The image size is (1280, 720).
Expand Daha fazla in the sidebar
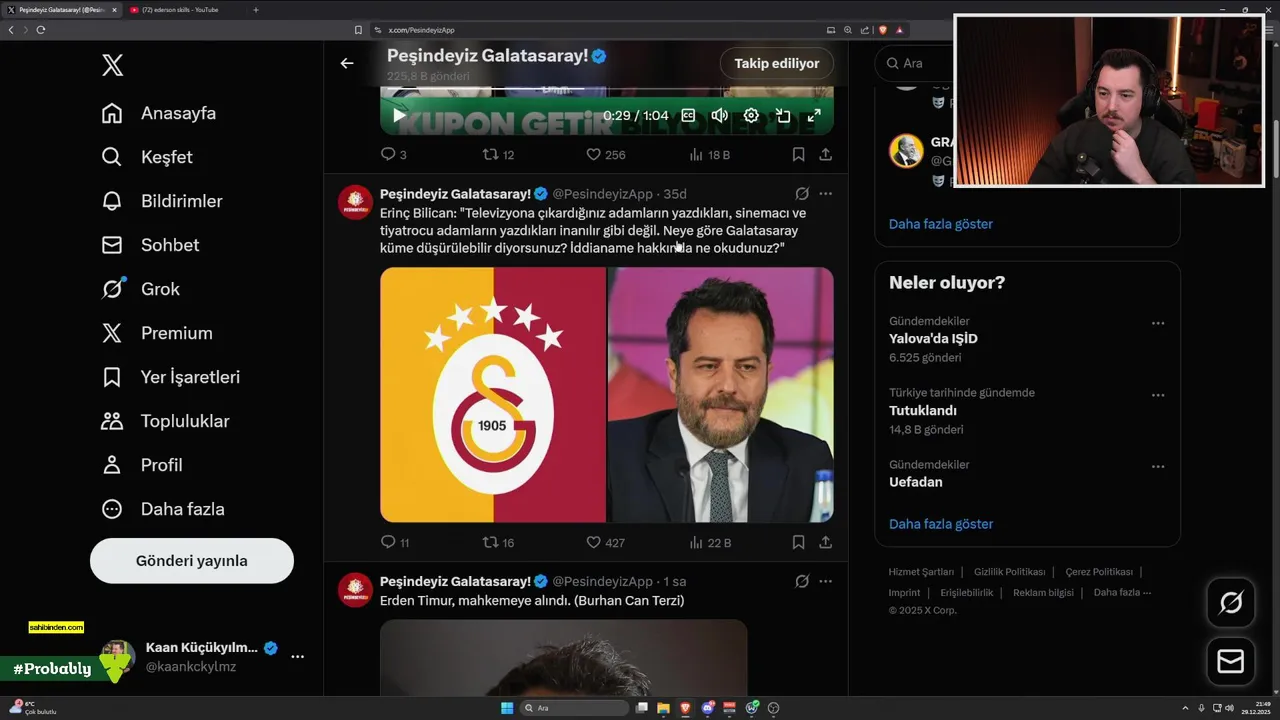tap(163, 509)
